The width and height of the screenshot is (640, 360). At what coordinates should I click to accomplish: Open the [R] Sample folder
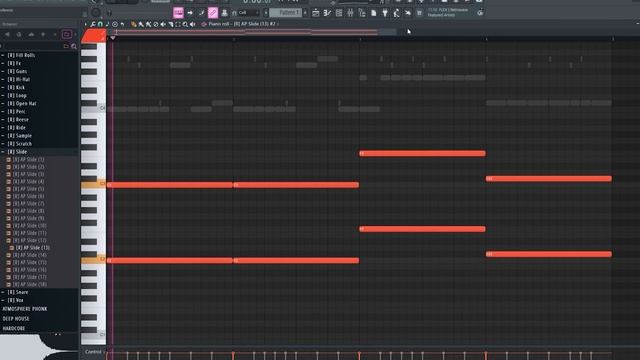pos(19,136)
